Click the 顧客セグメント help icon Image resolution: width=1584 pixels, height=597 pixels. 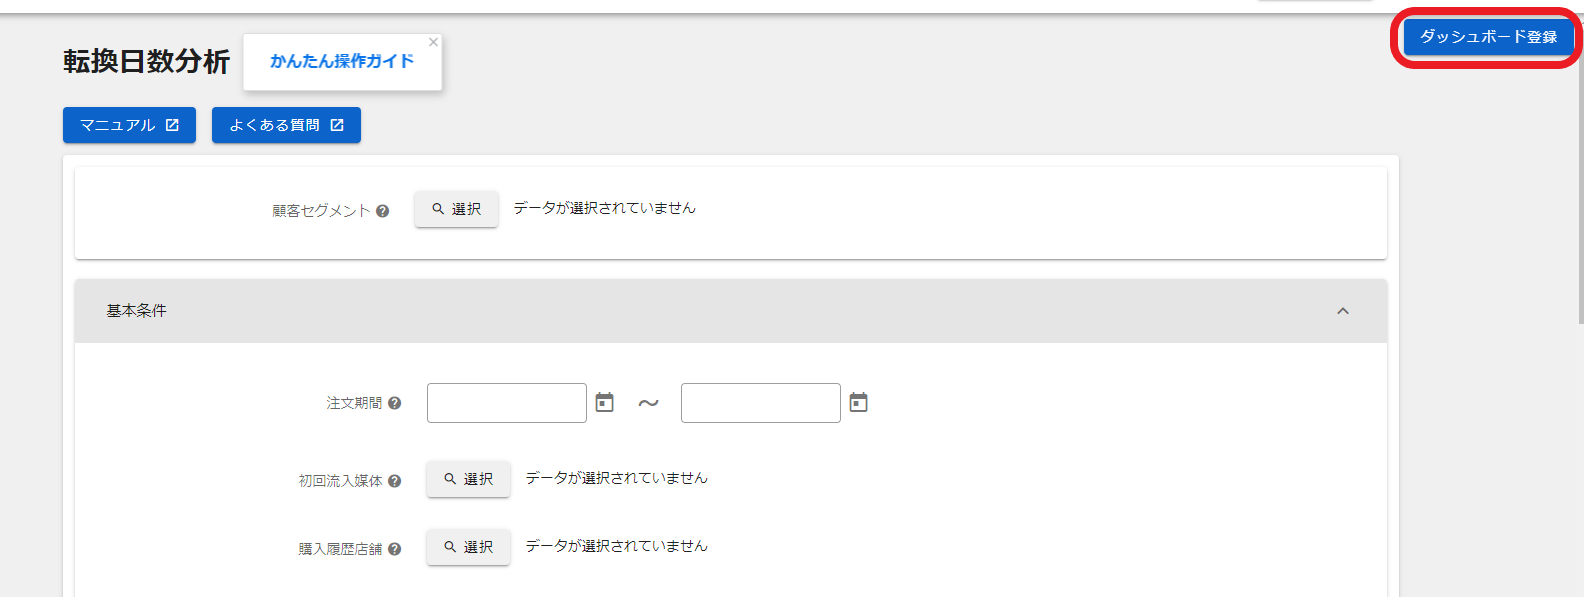(x=383, y=211)
